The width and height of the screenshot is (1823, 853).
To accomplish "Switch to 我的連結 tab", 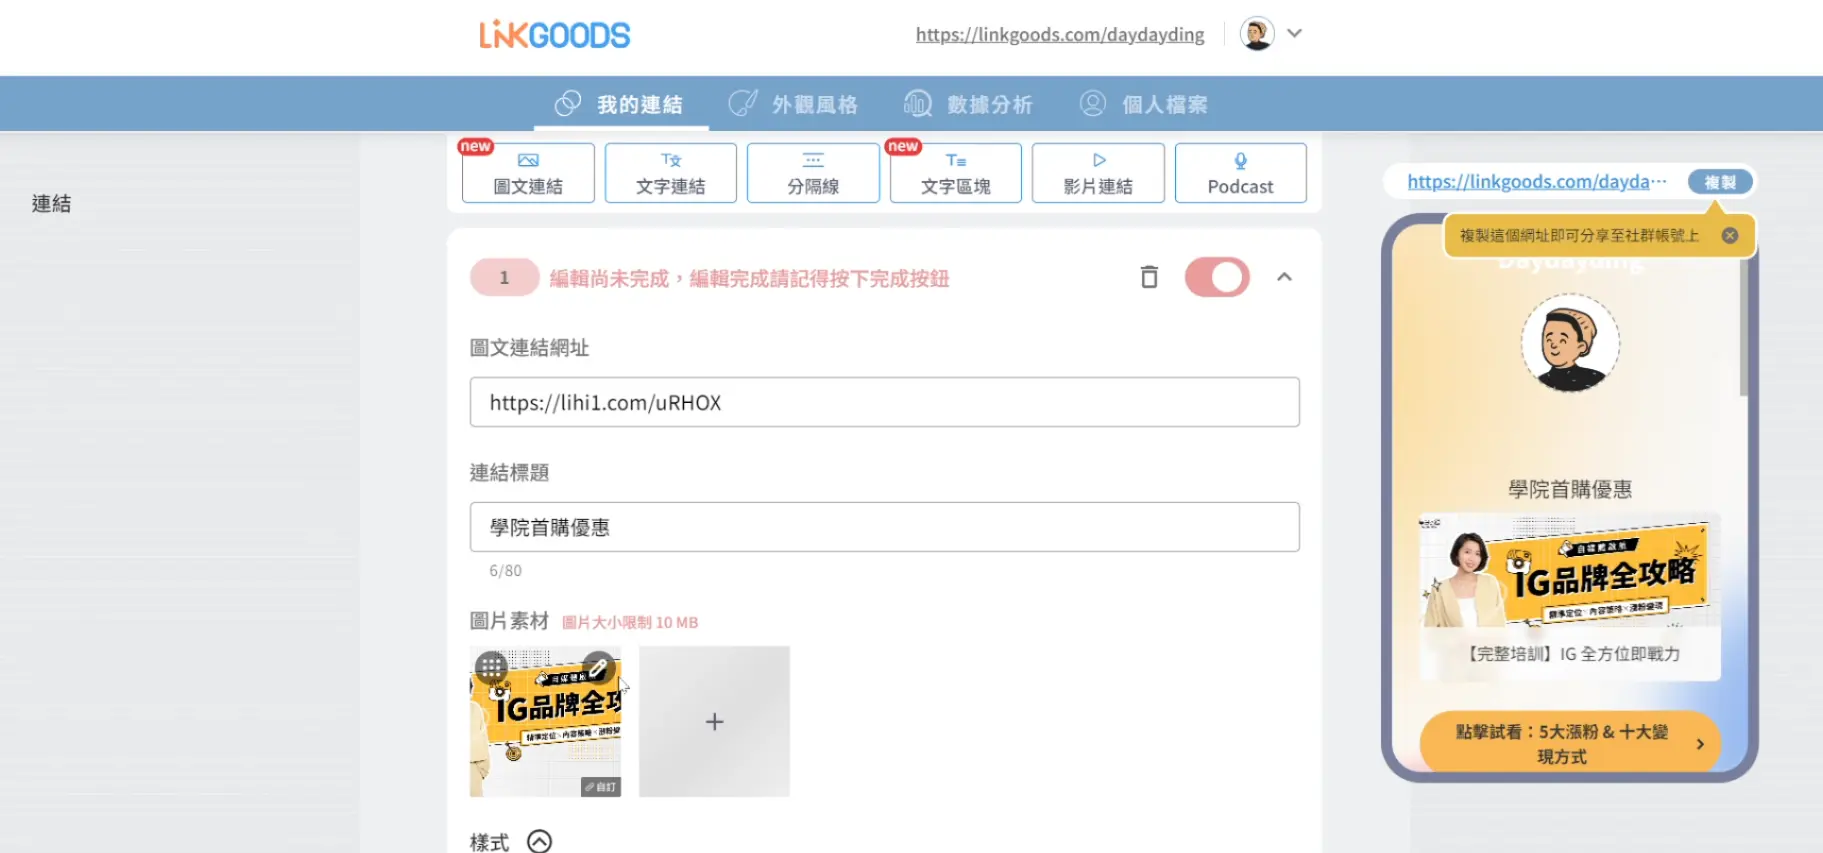I will 620,104.
